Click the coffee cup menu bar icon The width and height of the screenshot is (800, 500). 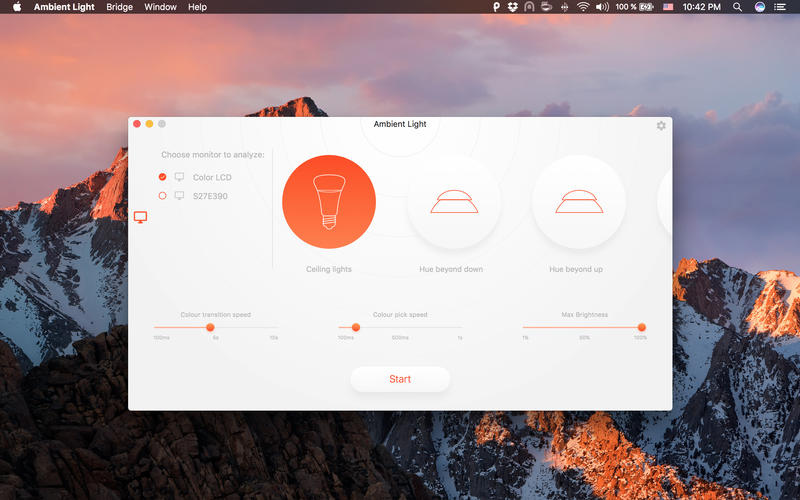point(546,7)
